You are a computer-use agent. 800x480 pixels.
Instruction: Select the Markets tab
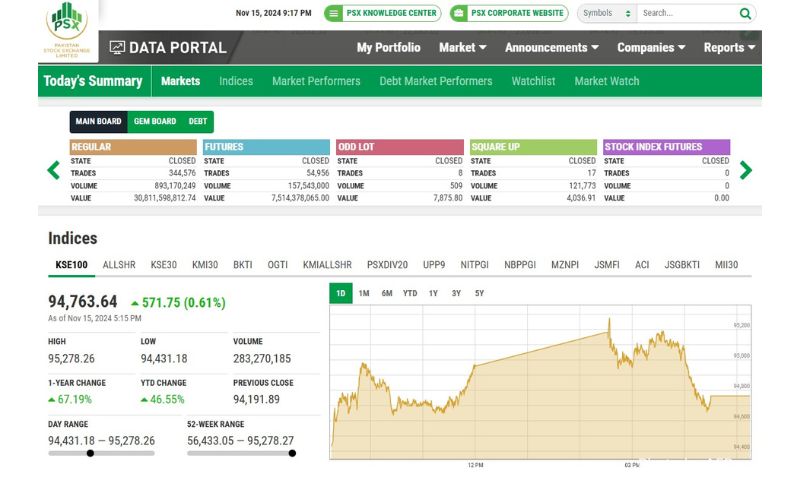pos(181,81)
